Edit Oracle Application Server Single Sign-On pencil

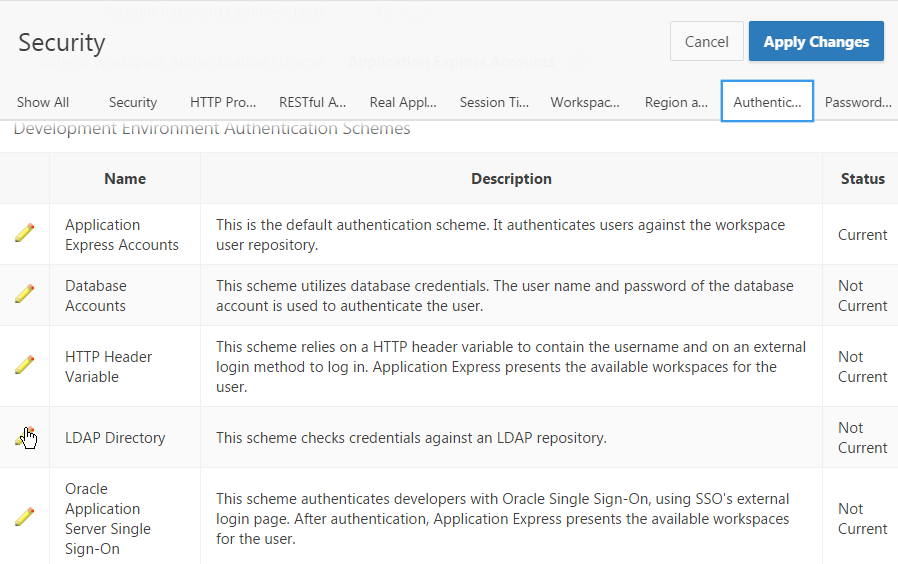(25, 516)
